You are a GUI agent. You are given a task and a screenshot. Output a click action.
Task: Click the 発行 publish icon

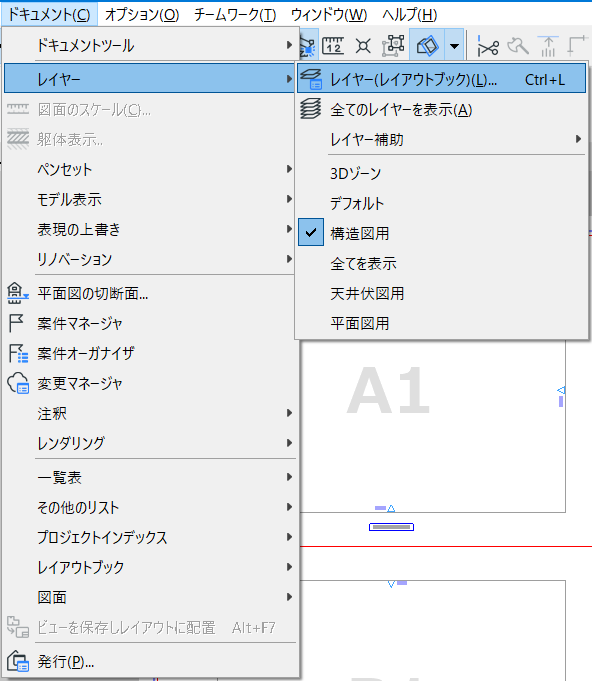18,661
